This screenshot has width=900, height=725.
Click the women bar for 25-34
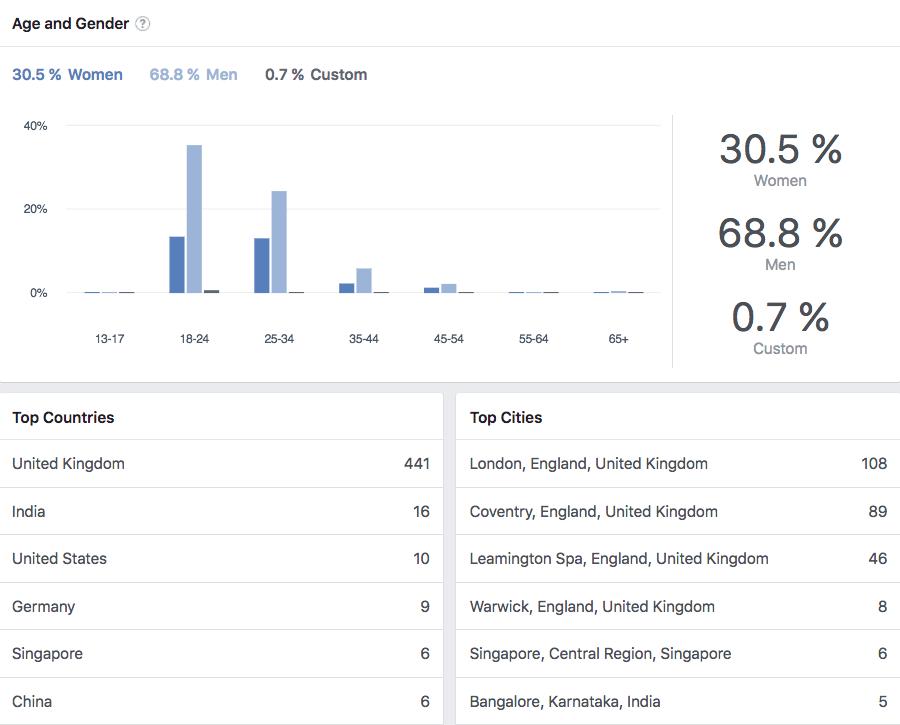click(262, 266)
